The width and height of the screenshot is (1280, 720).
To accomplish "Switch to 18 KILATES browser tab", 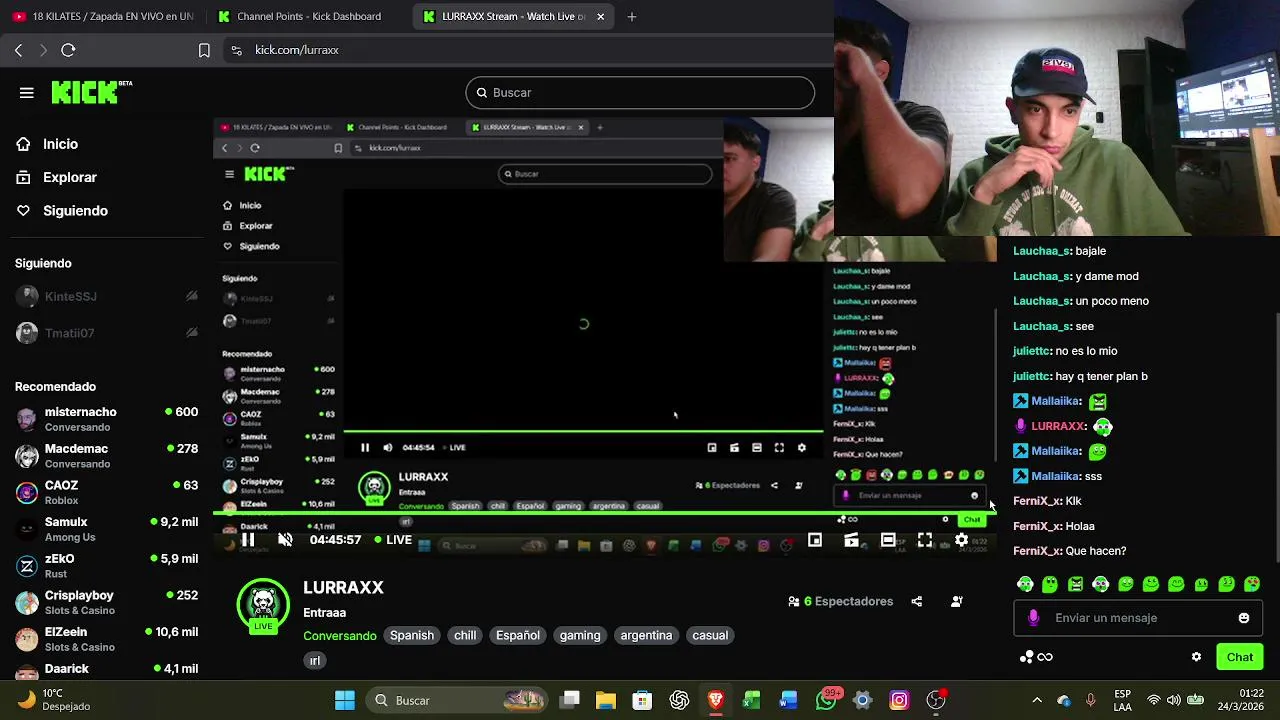I will (104, 16).
